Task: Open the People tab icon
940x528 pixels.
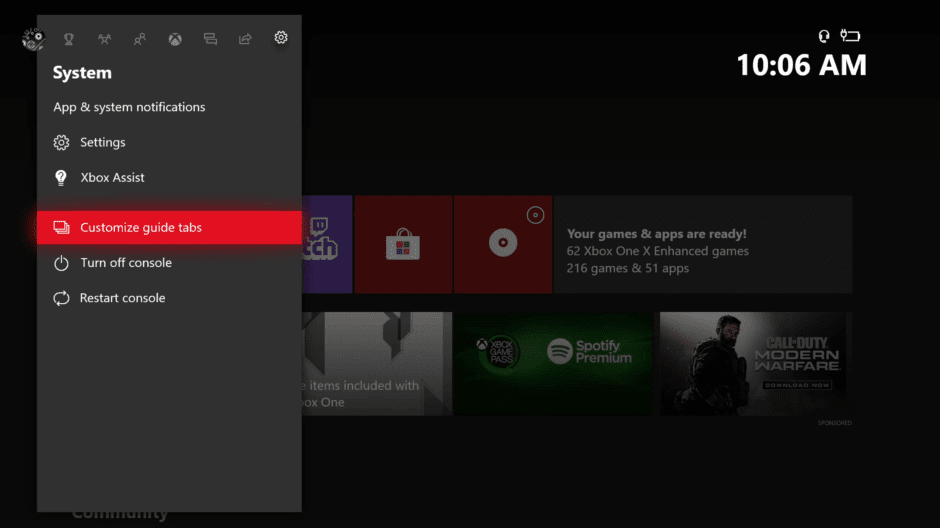Action: point(140,39)
